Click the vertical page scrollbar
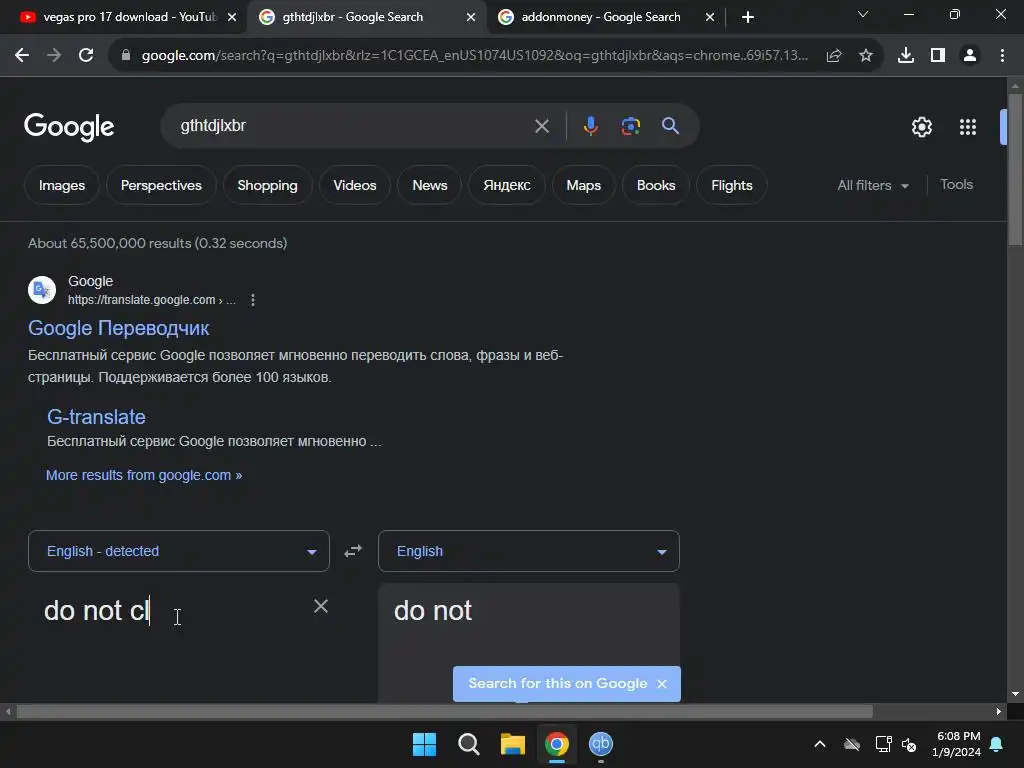The height and width of the screenshot is (768, 1024). [1015, 170]
